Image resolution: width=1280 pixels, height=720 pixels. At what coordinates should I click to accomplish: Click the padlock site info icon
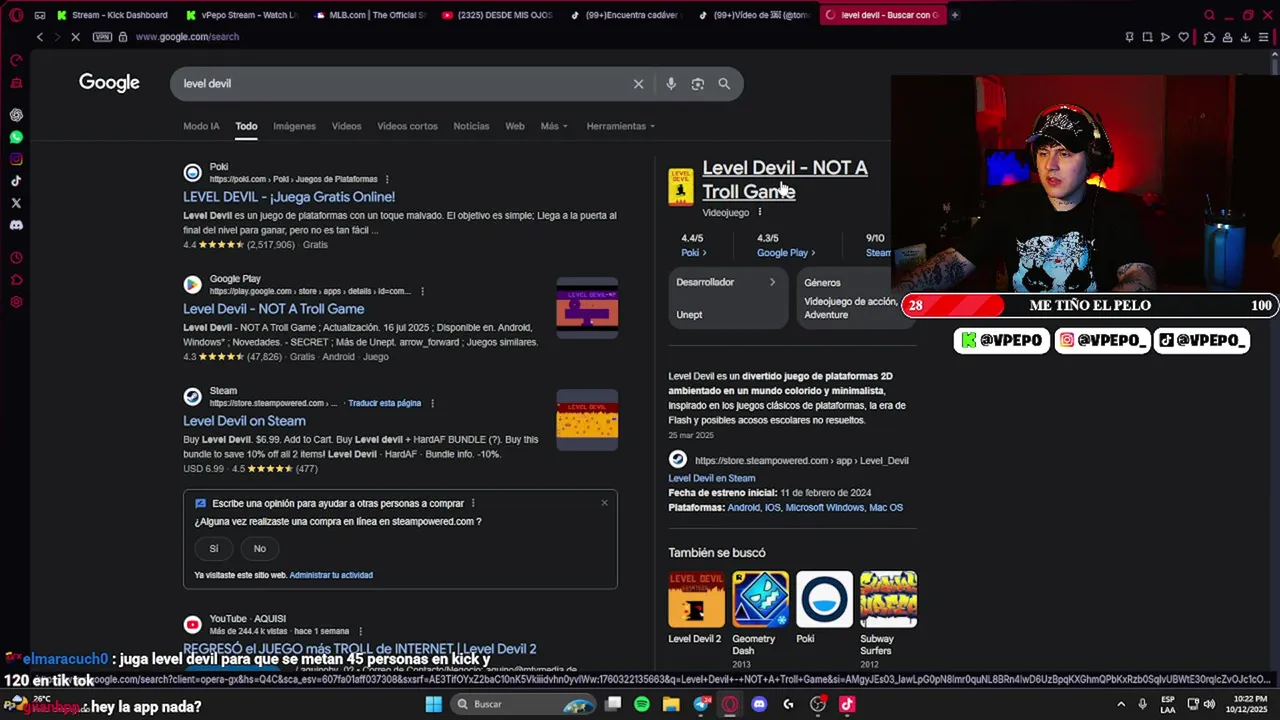tap(123, 37)
